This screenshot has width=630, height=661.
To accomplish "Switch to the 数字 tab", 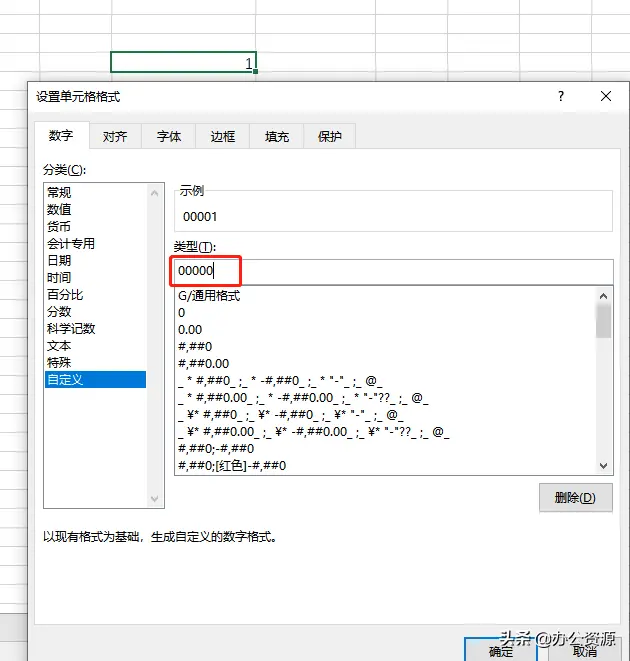I will (x=62, y=135).
